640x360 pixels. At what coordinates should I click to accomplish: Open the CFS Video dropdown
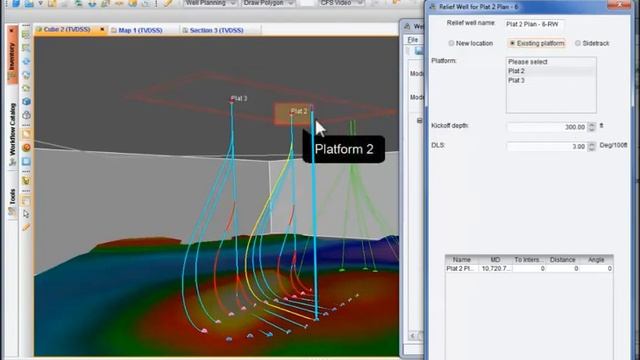coord(360,3)
